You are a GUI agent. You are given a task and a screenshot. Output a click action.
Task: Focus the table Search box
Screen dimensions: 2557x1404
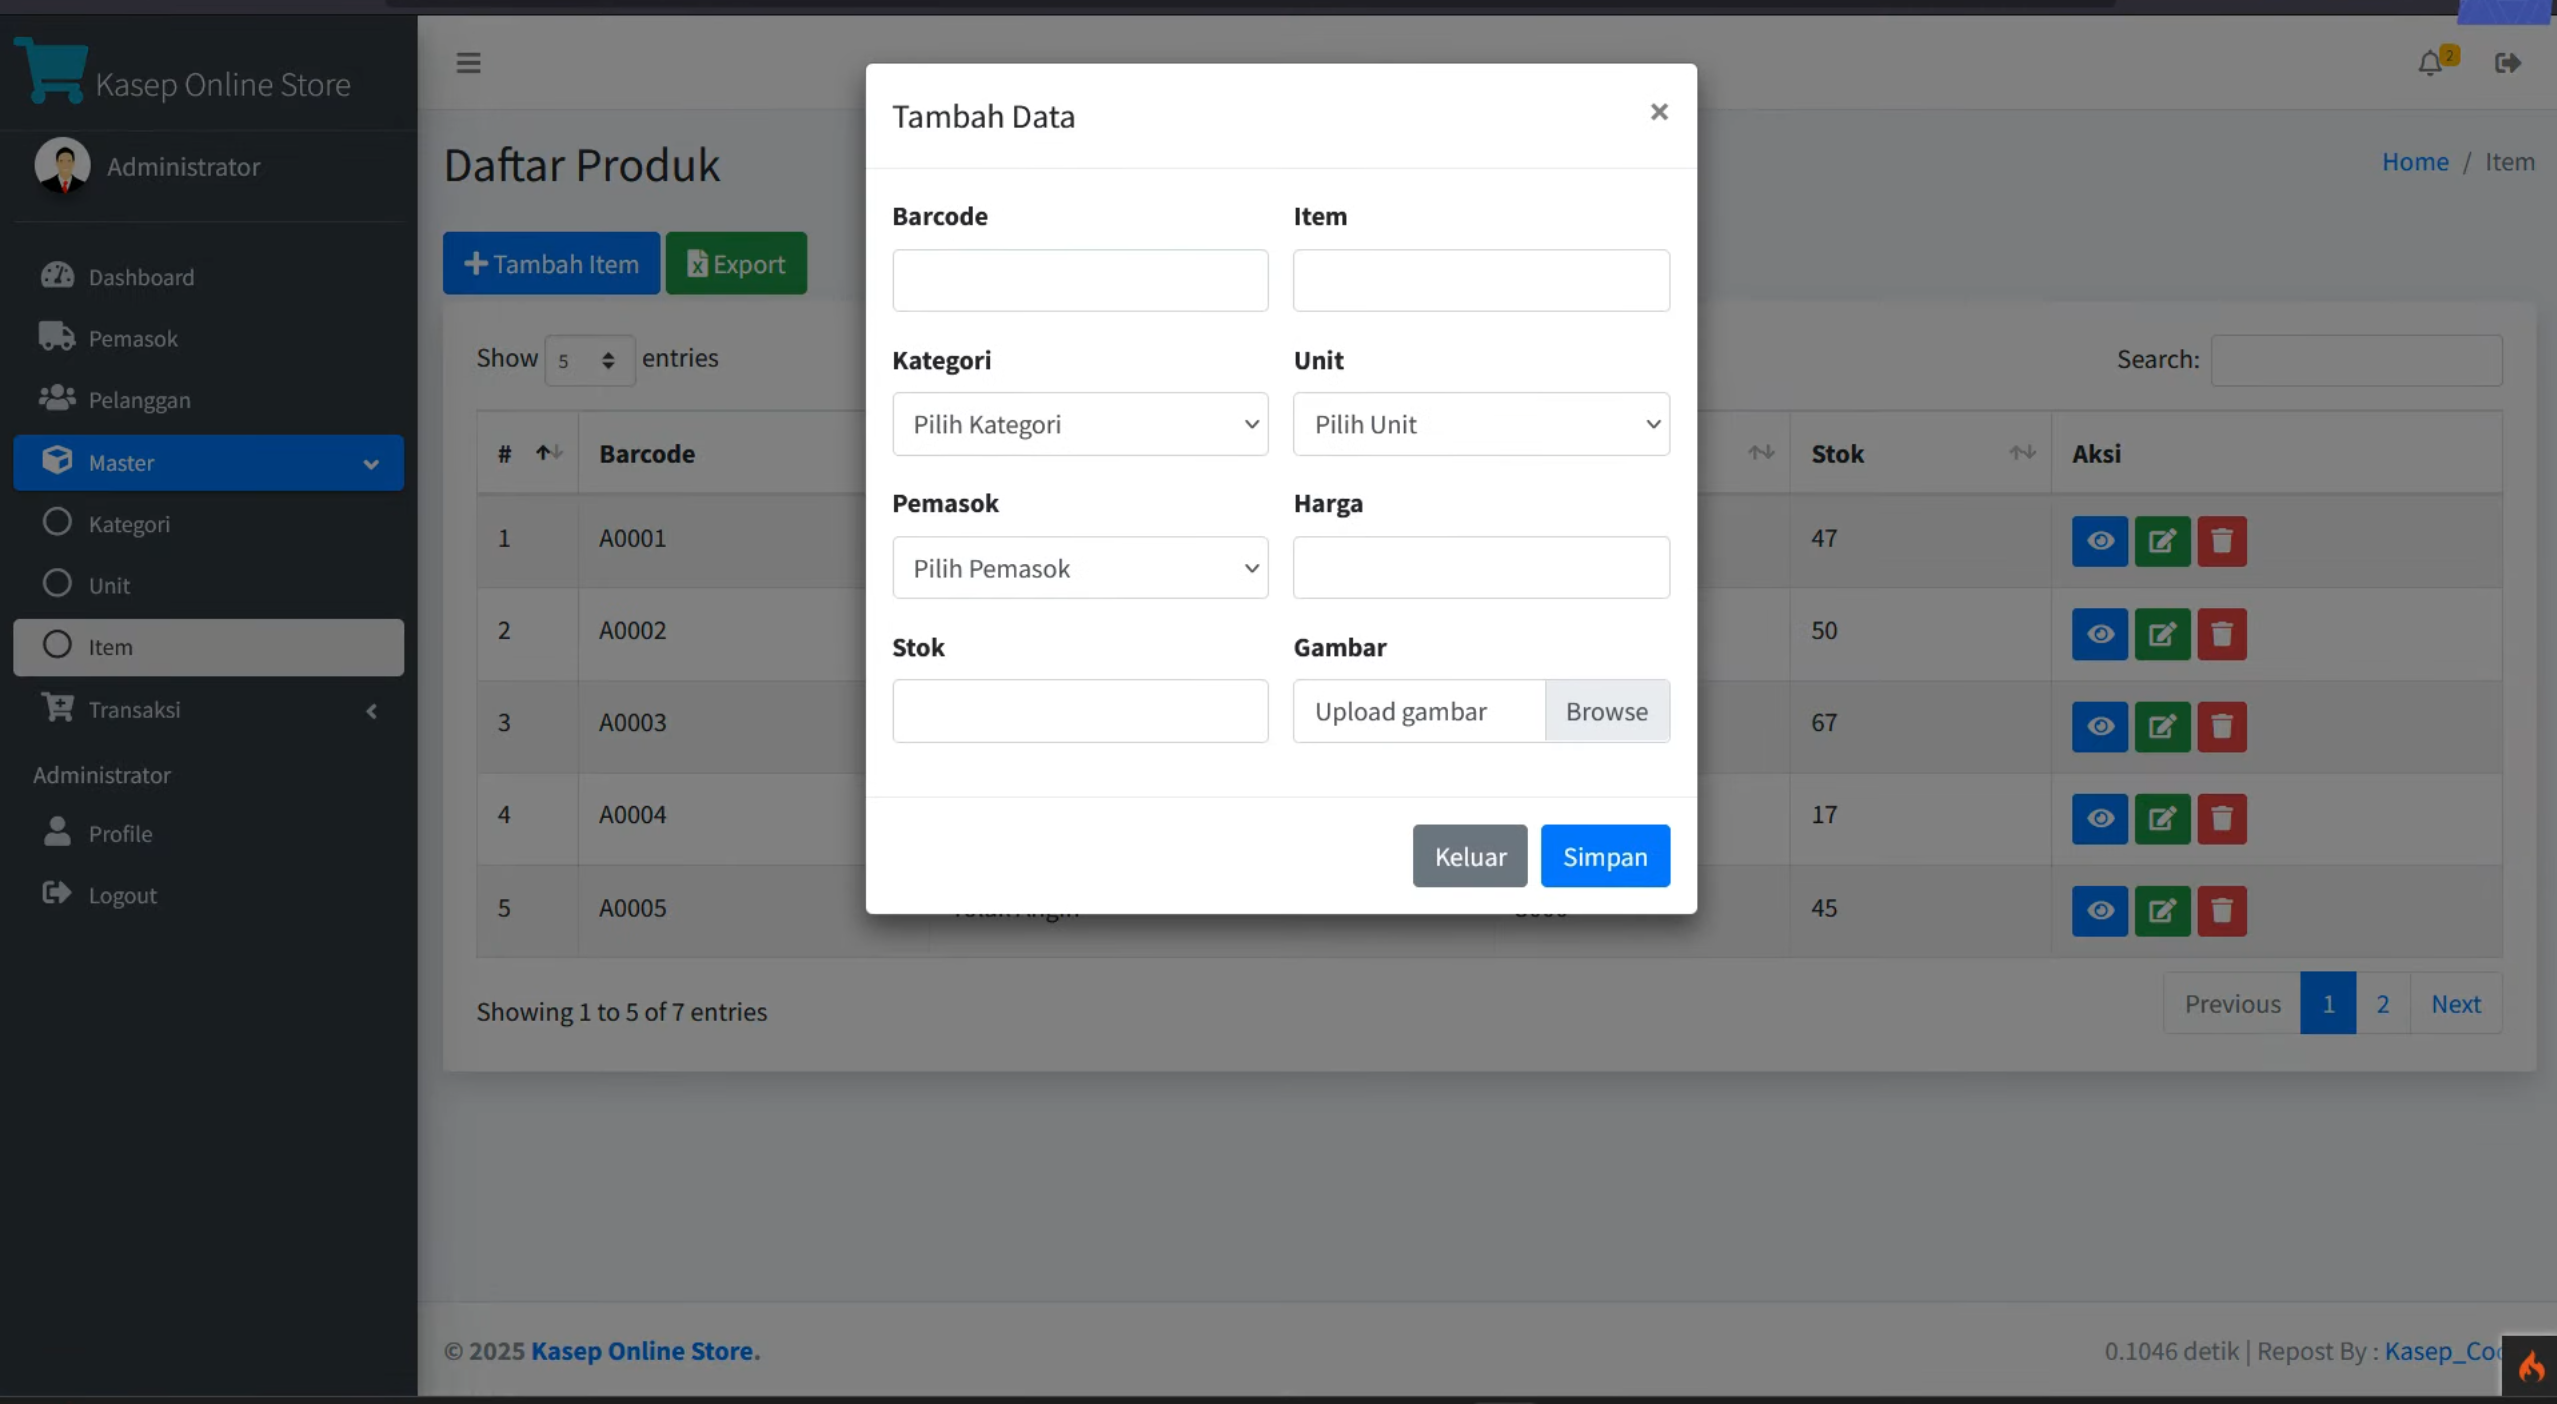pos(2357,360)
